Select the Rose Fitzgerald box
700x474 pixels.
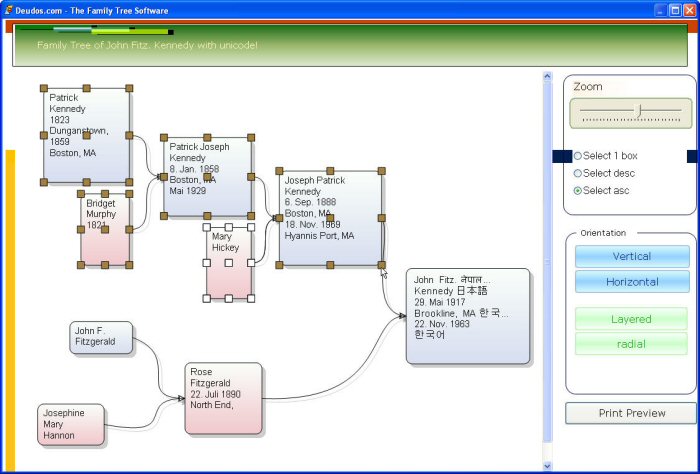(223, 398)
